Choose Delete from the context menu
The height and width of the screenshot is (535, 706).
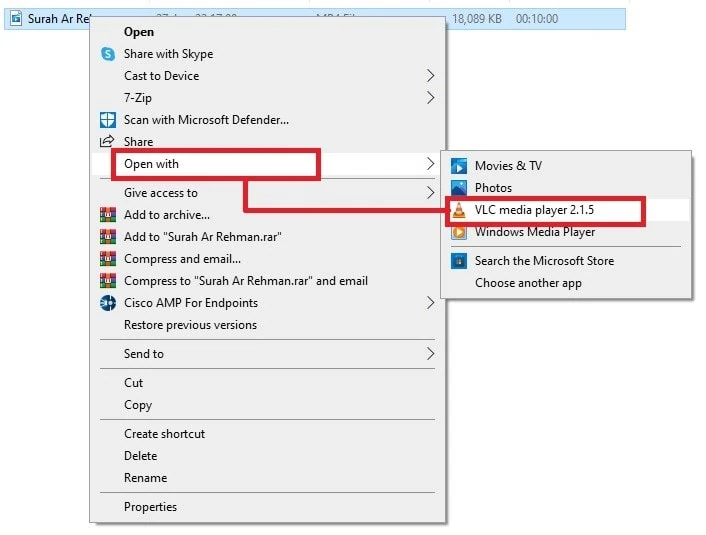pyautogui.click(x=267, y=456)
